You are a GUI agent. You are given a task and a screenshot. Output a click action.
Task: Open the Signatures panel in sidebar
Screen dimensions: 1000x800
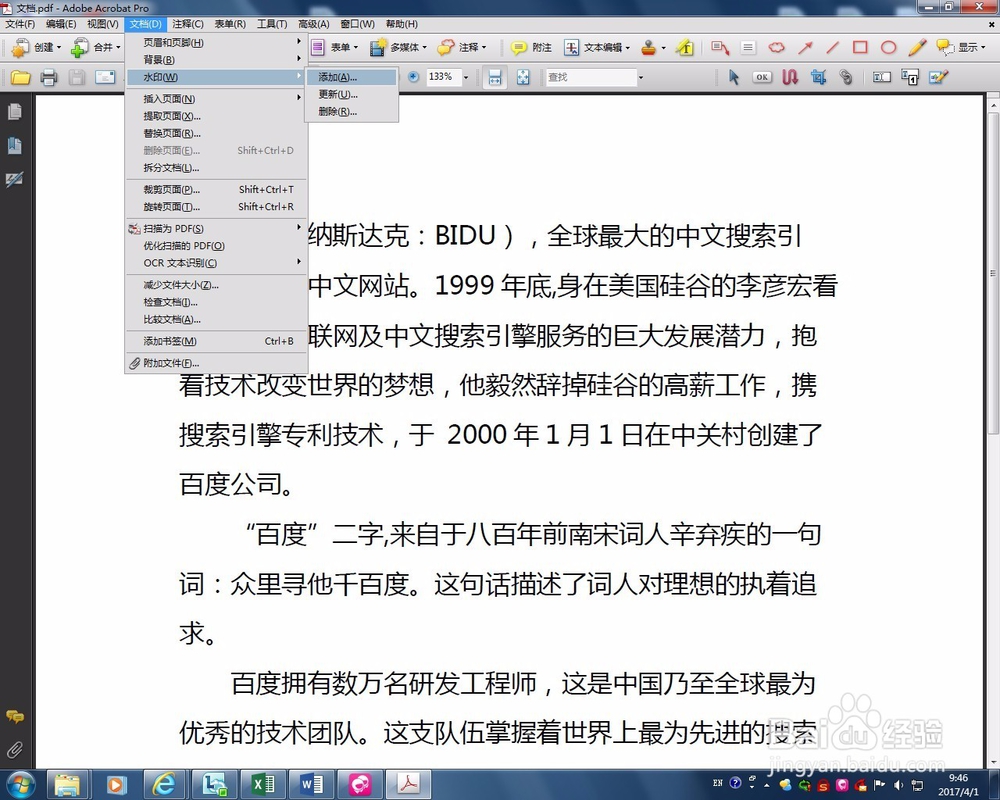(x=15, y=179)
